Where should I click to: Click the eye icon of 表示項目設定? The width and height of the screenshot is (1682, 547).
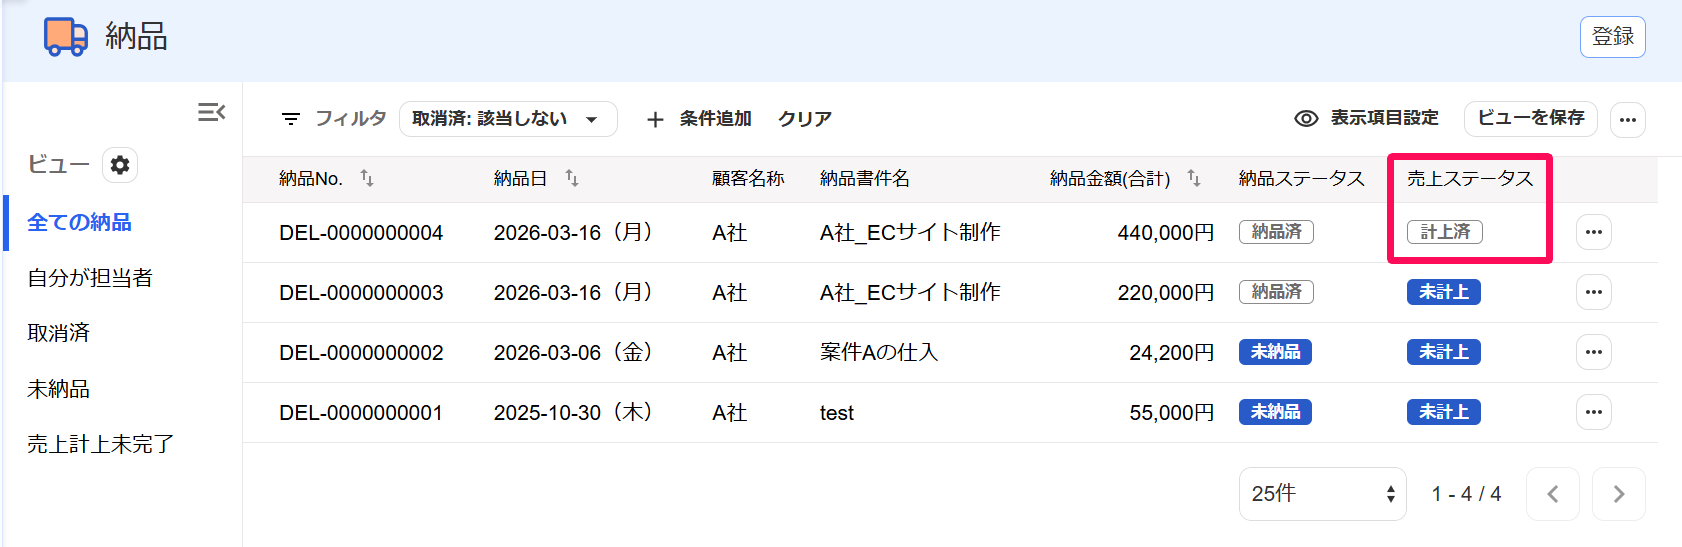(1306, 119)
